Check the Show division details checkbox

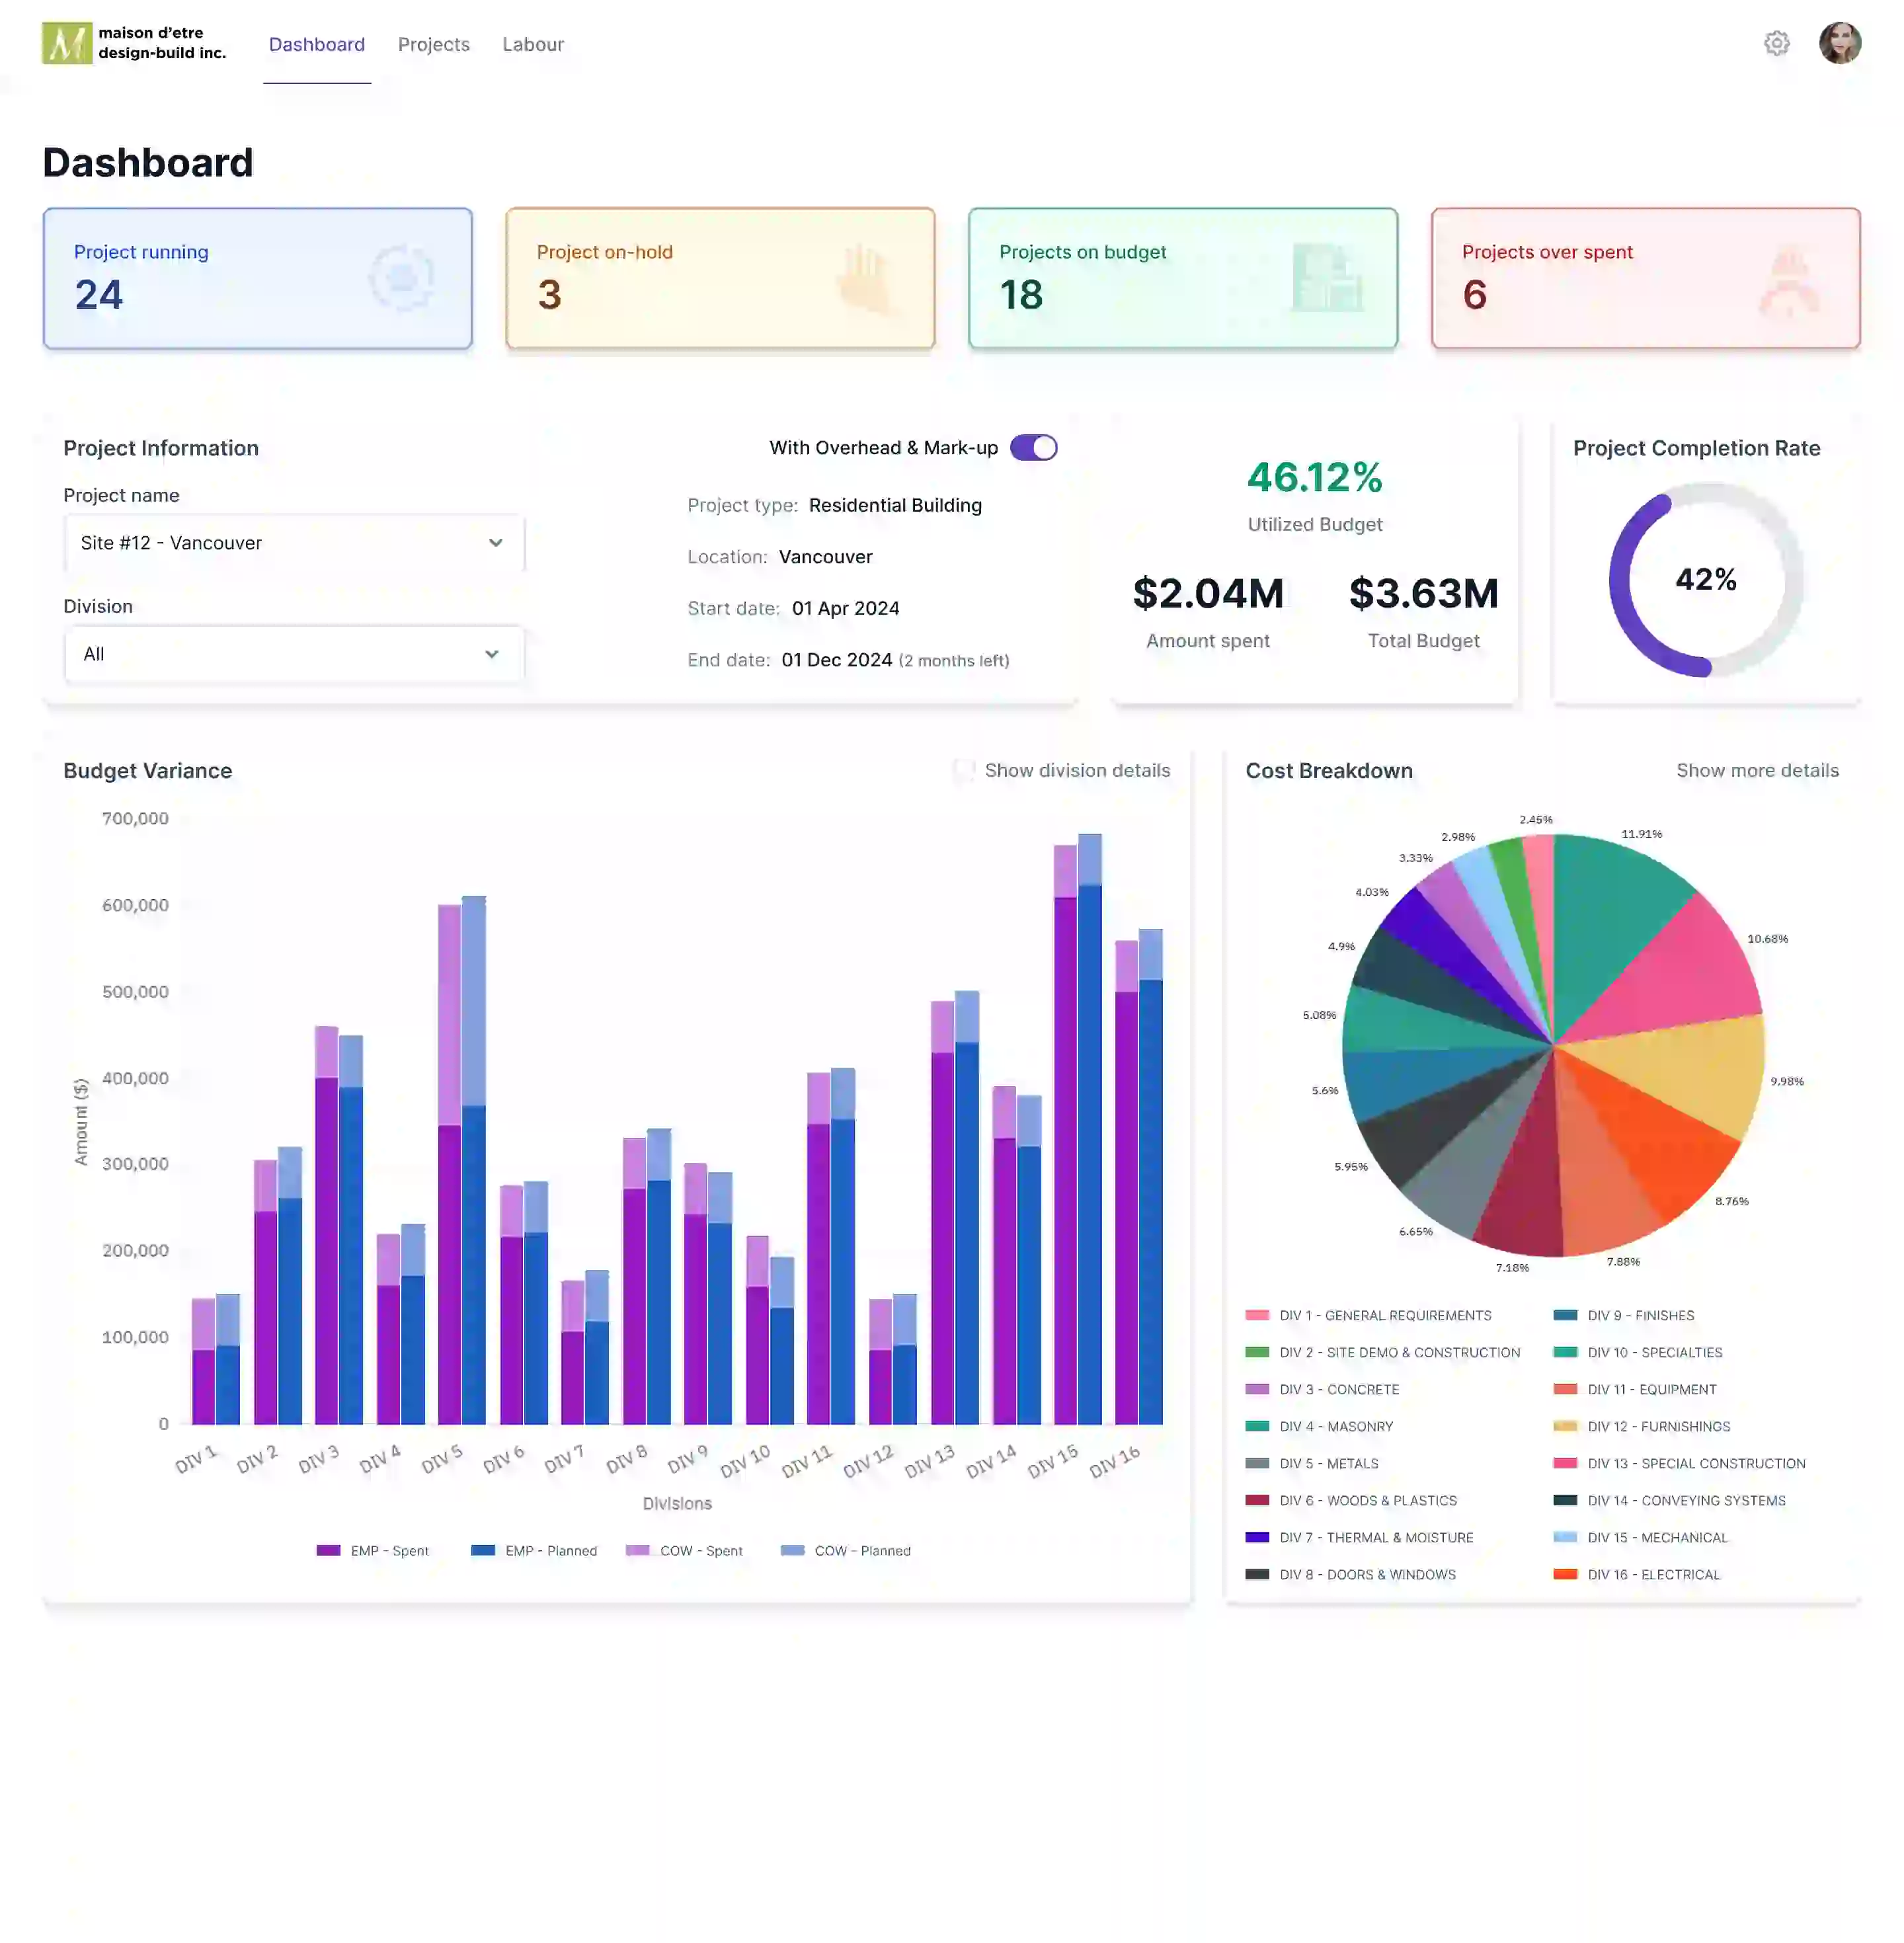(964, 770)
